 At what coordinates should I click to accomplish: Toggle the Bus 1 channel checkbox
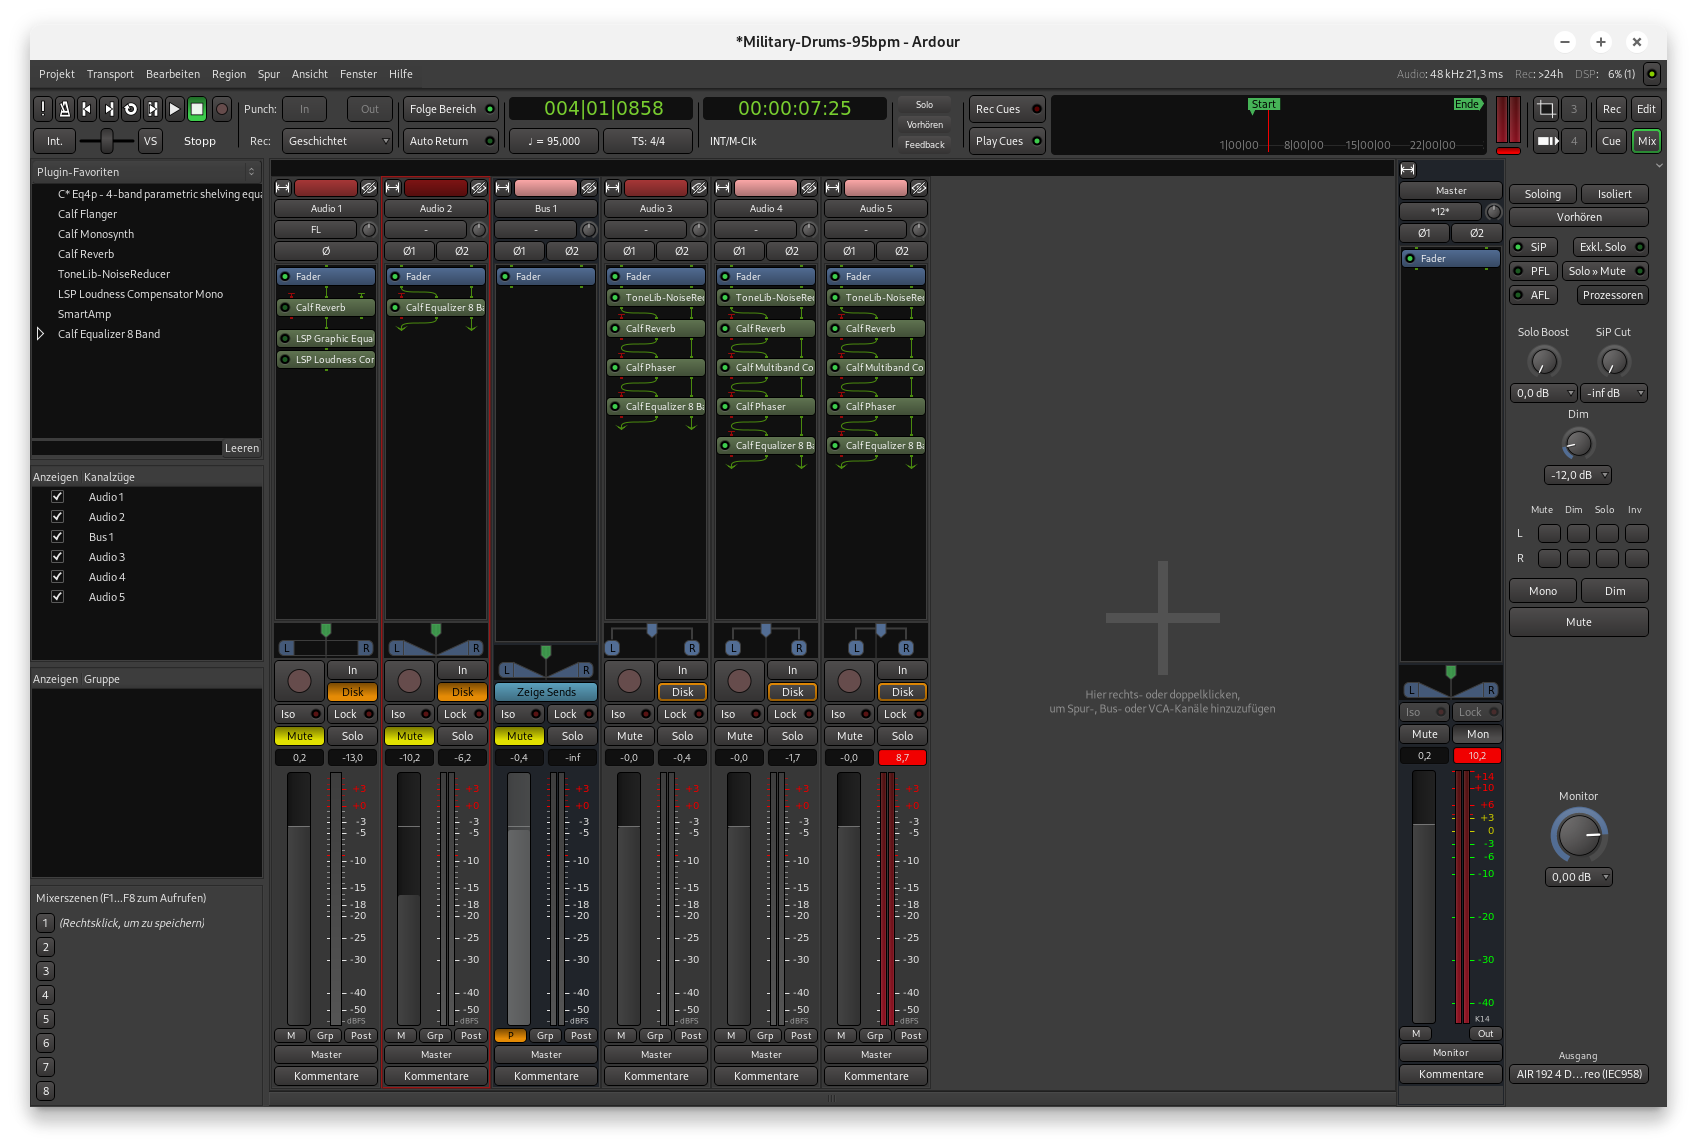(57, 537)
